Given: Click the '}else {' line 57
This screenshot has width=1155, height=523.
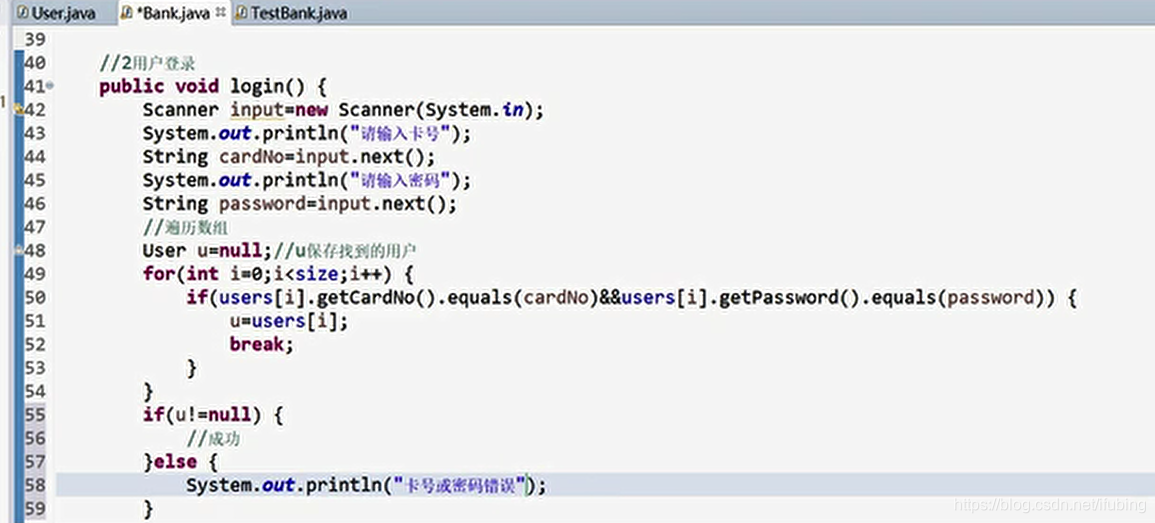Looking at the screenshot, I should (x=180, y=462).
